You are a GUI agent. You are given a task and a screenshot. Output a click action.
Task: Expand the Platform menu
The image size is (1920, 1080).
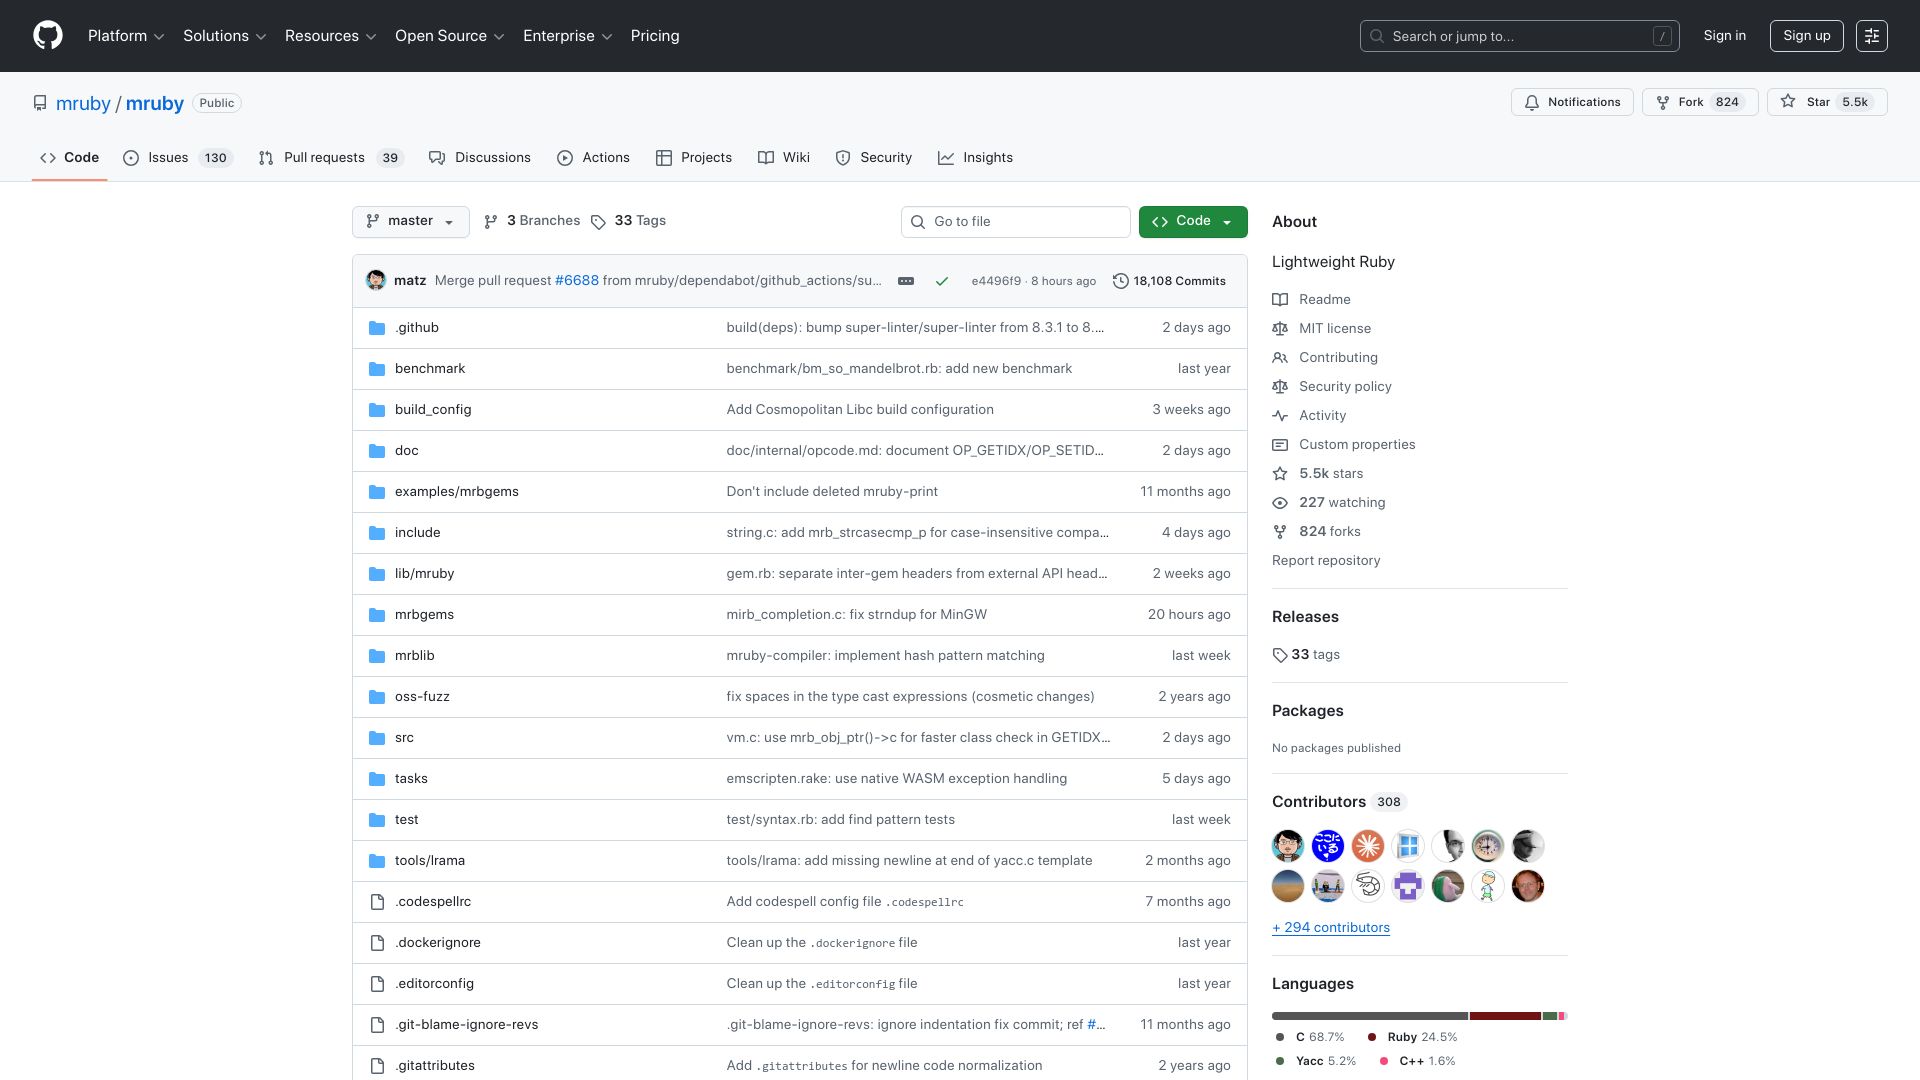point(125,36)
